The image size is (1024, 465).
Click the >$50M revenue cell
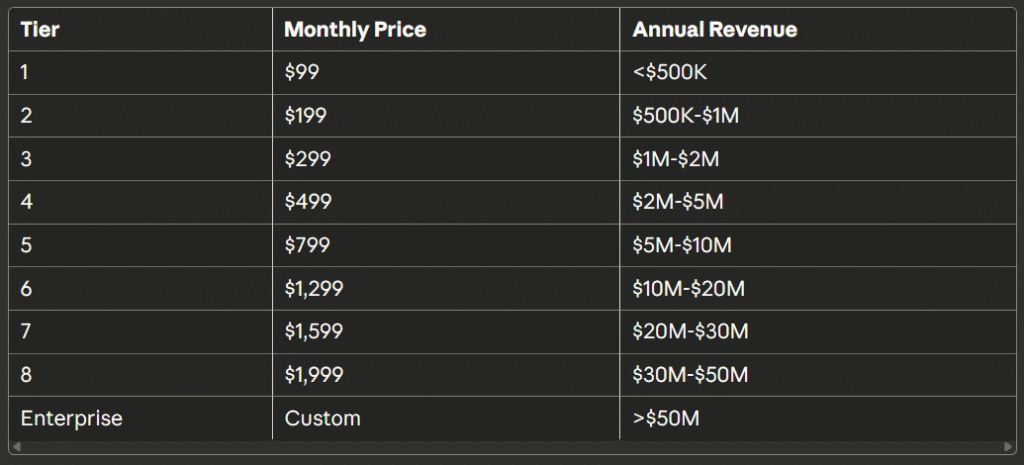pos(666,417)
